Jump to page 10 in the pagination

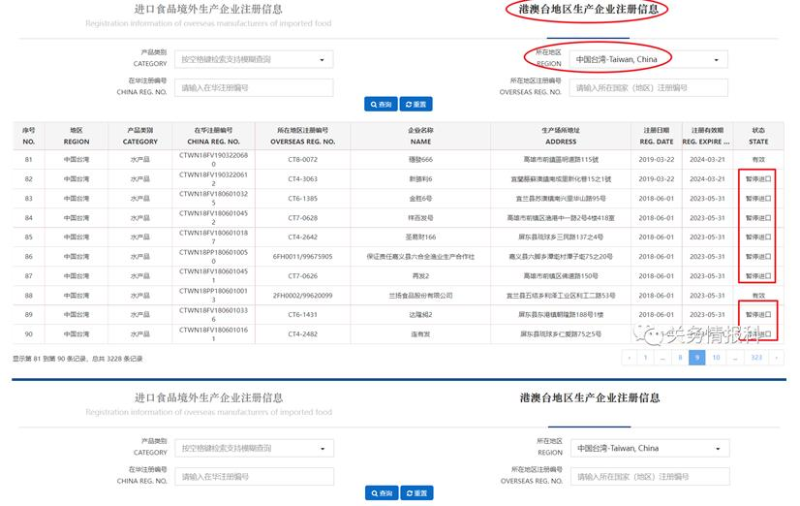point(716,357)
